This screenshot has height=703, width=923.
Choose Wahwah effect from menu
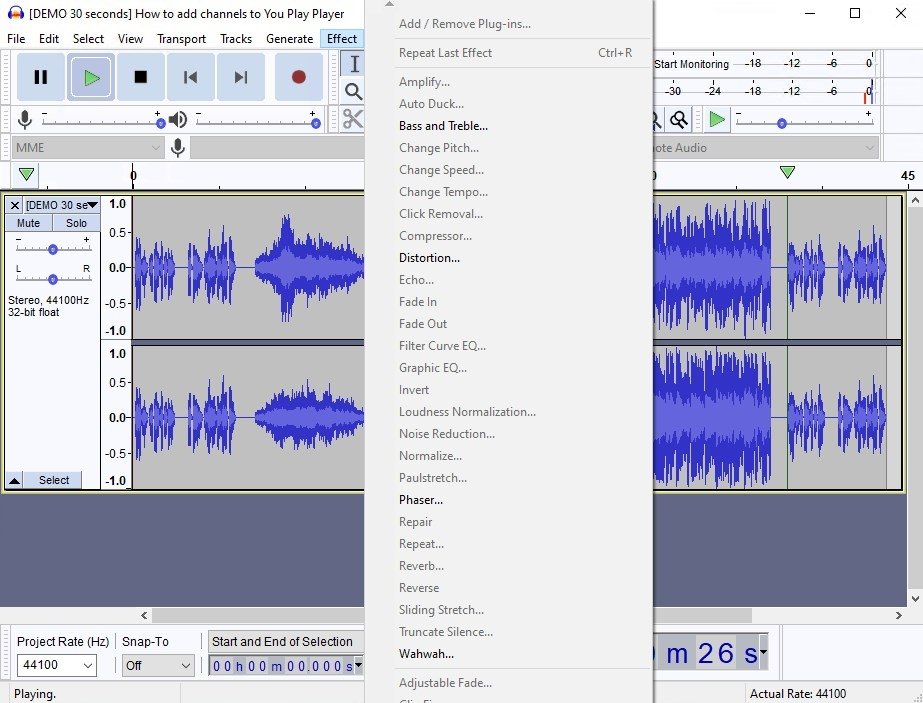click(x=508, y=654)
